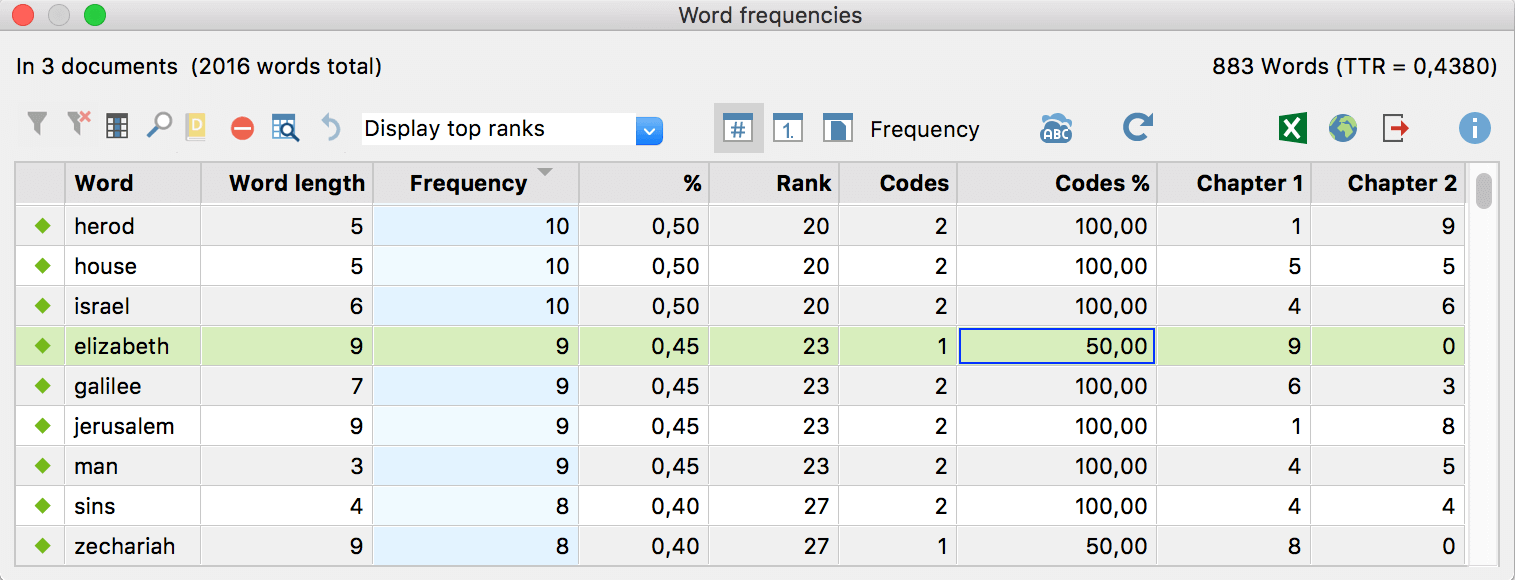Sort by Word column header
Viewport: 1515px width, 580px height.
(133, 183)
